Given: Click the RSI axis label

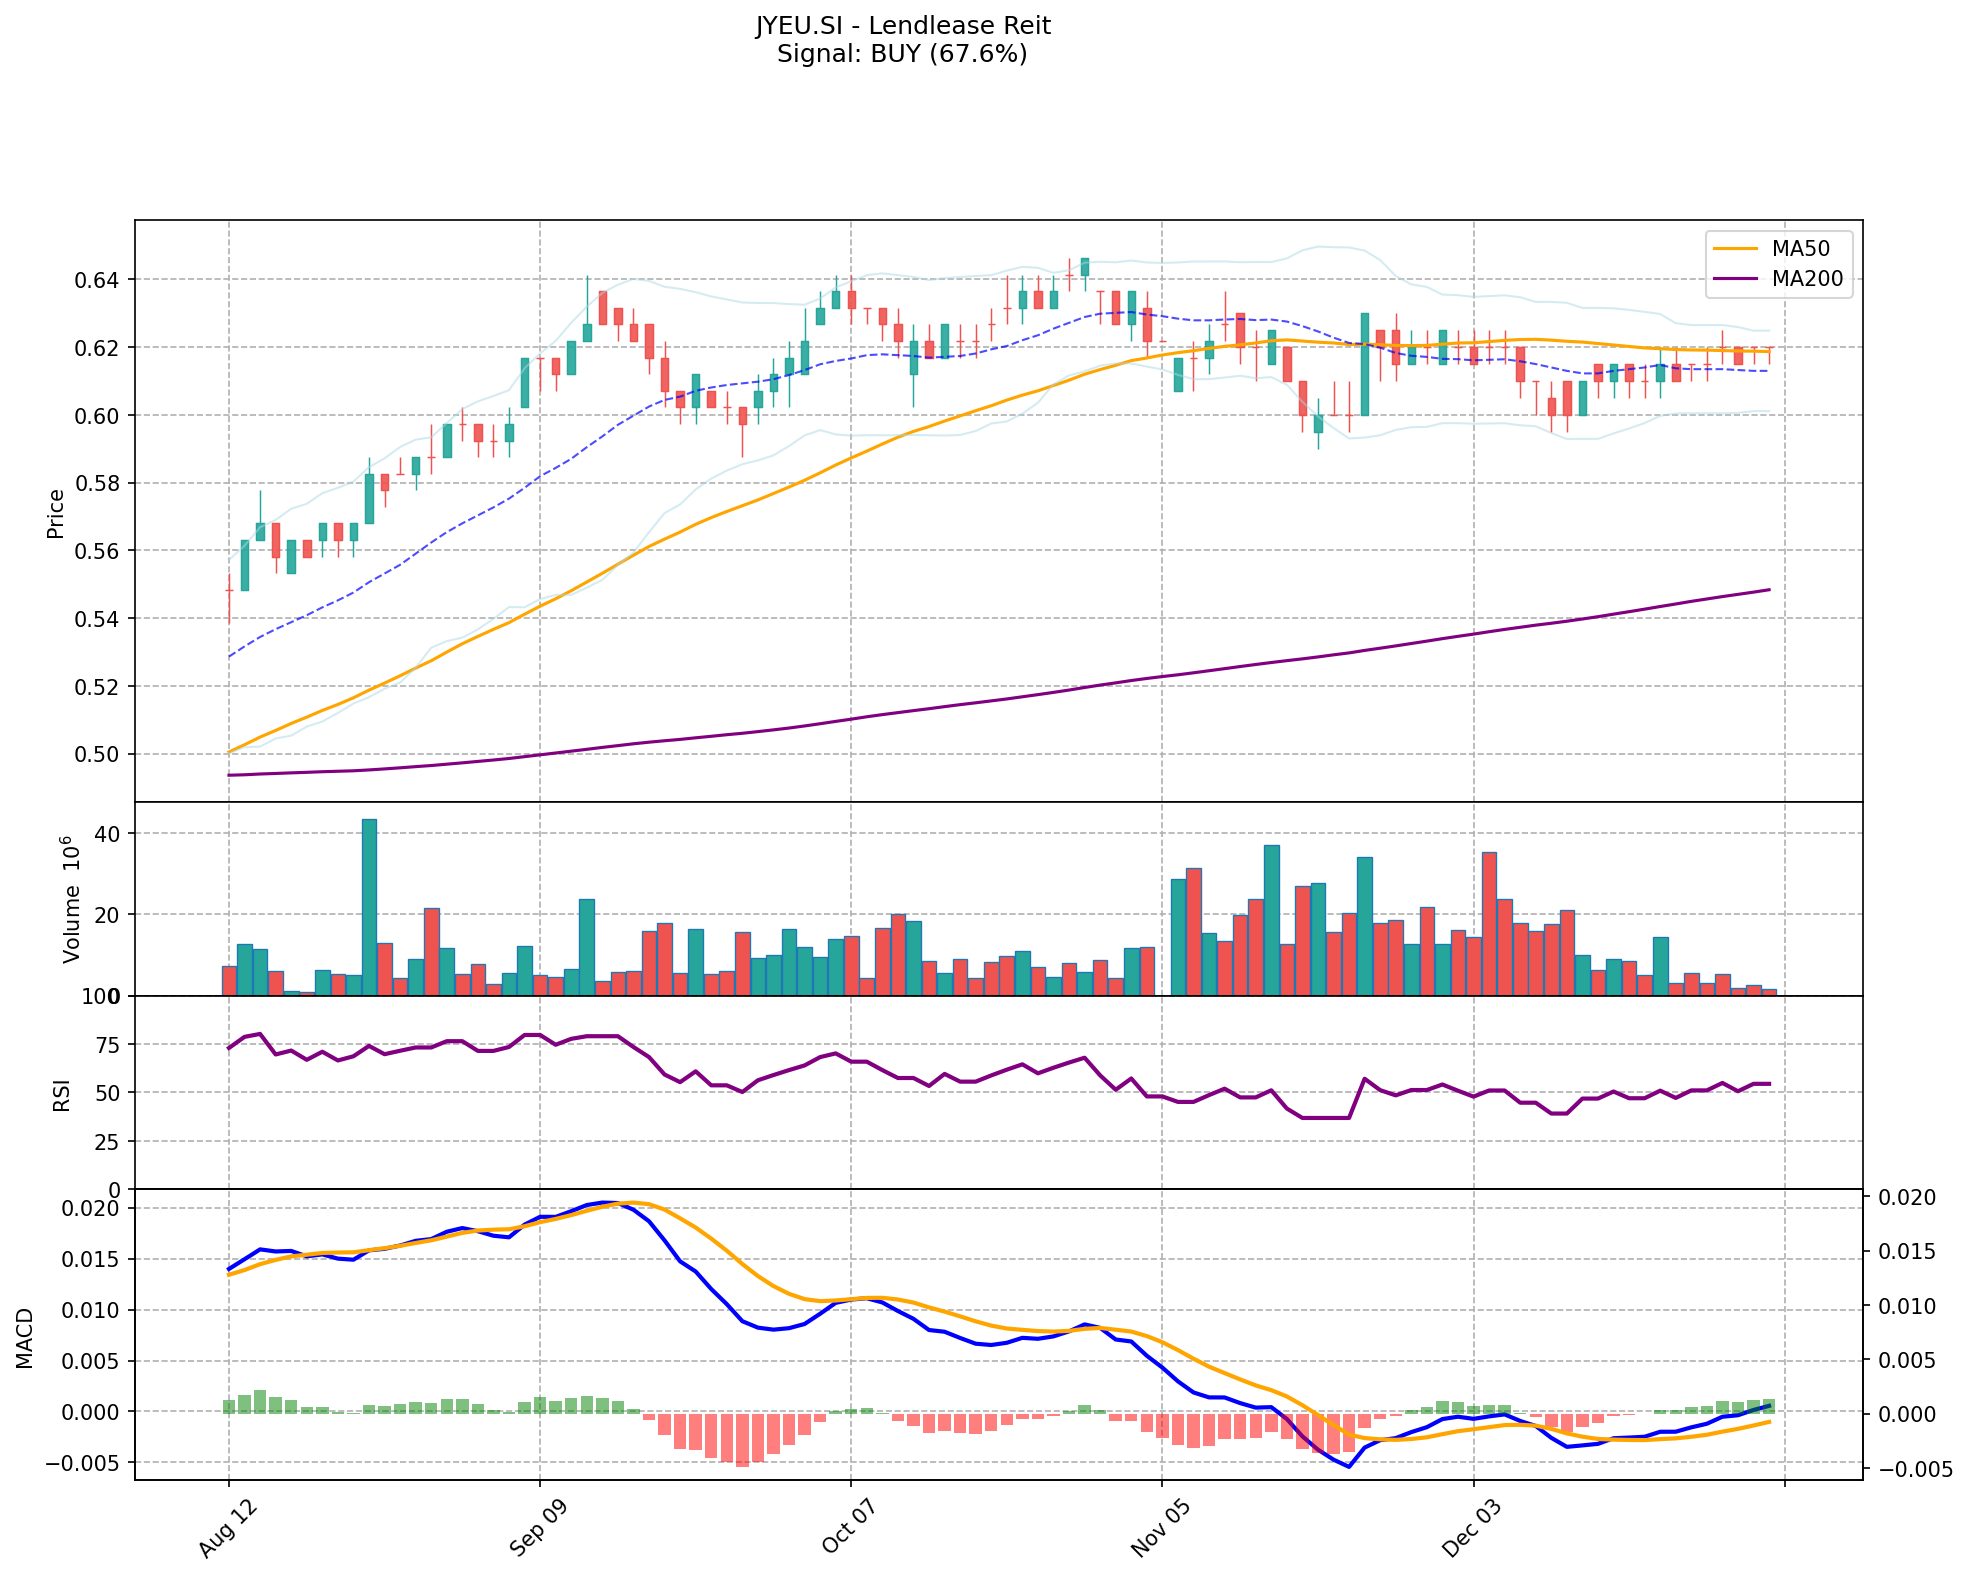Looking at the screenshot, I should click(62, 1095).
